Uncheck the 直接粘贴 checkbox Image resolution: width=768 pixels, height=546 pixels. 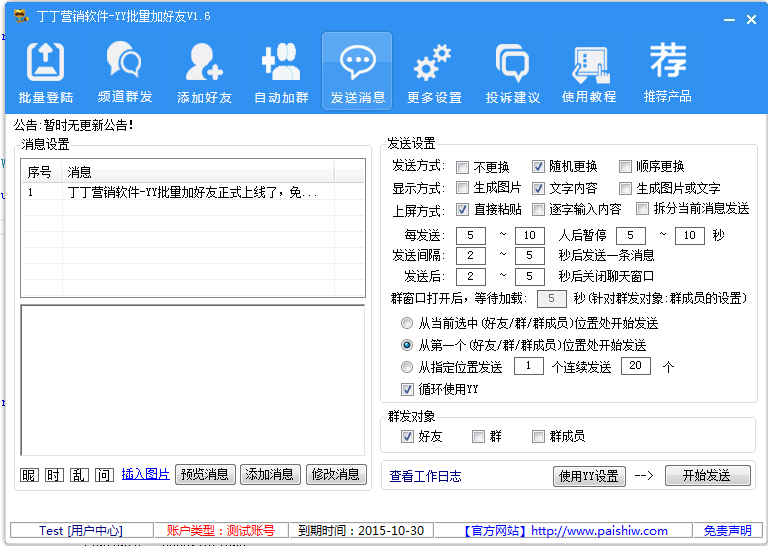pyautogui.click(x=462, y=210)
